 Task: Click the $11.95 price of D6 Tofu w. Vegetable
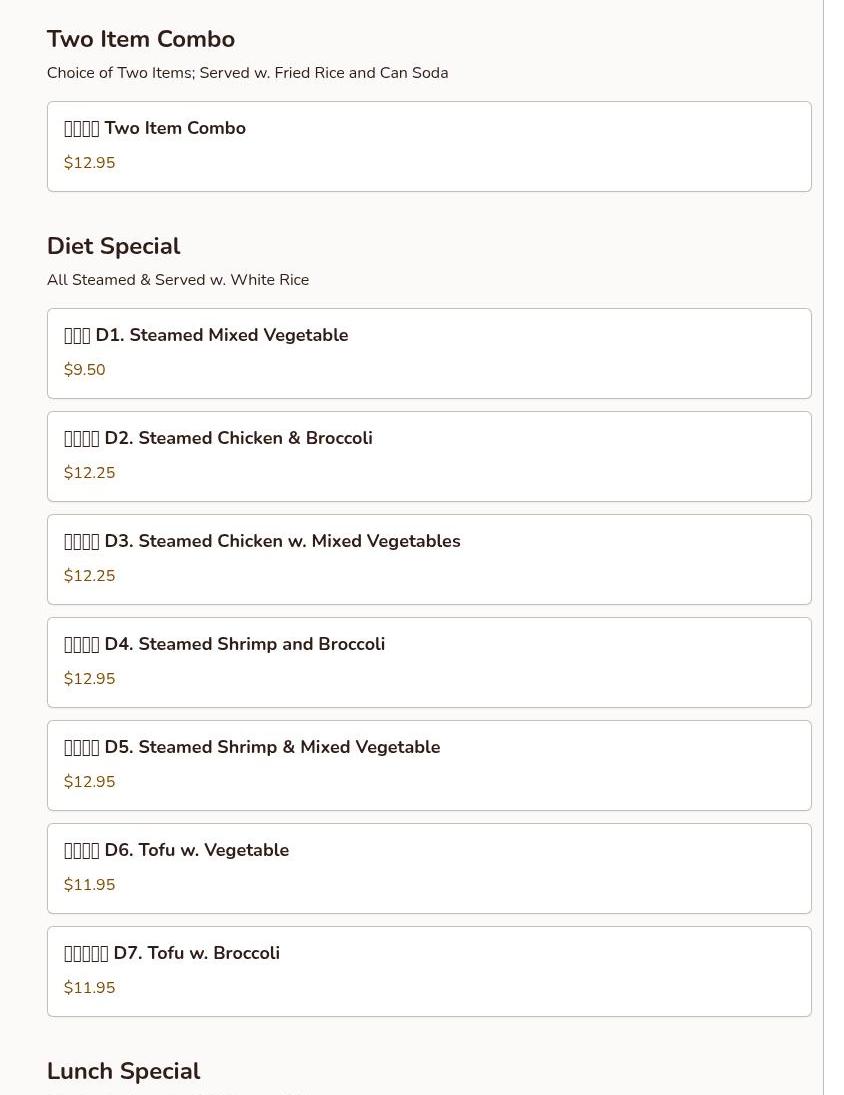(89, 885)
